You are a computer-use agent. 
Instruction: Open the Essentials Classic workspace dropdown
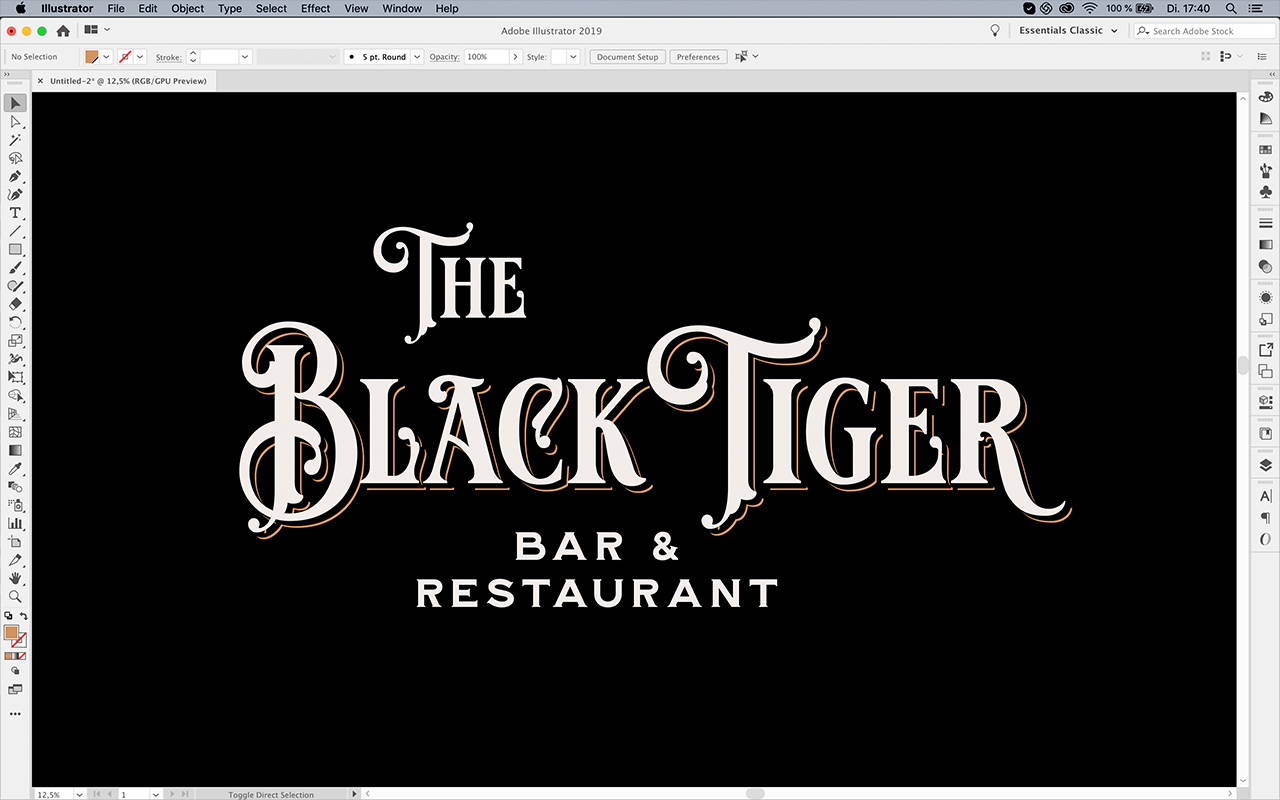point(1068,31)
